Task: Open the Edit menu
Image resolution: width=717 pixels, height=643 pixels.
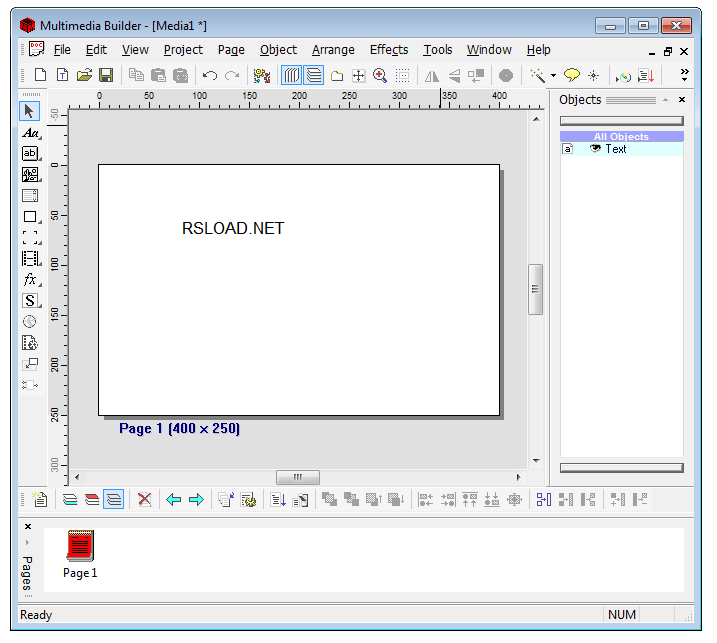Action: click(96, 49)
